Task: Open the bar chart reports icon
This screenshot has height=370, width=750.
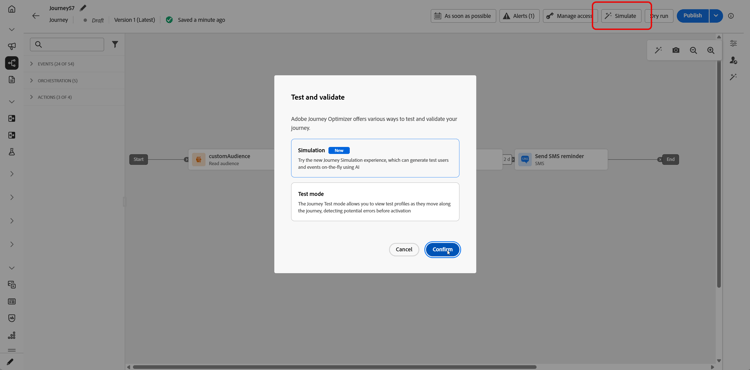Action: [x=11, y=335]
